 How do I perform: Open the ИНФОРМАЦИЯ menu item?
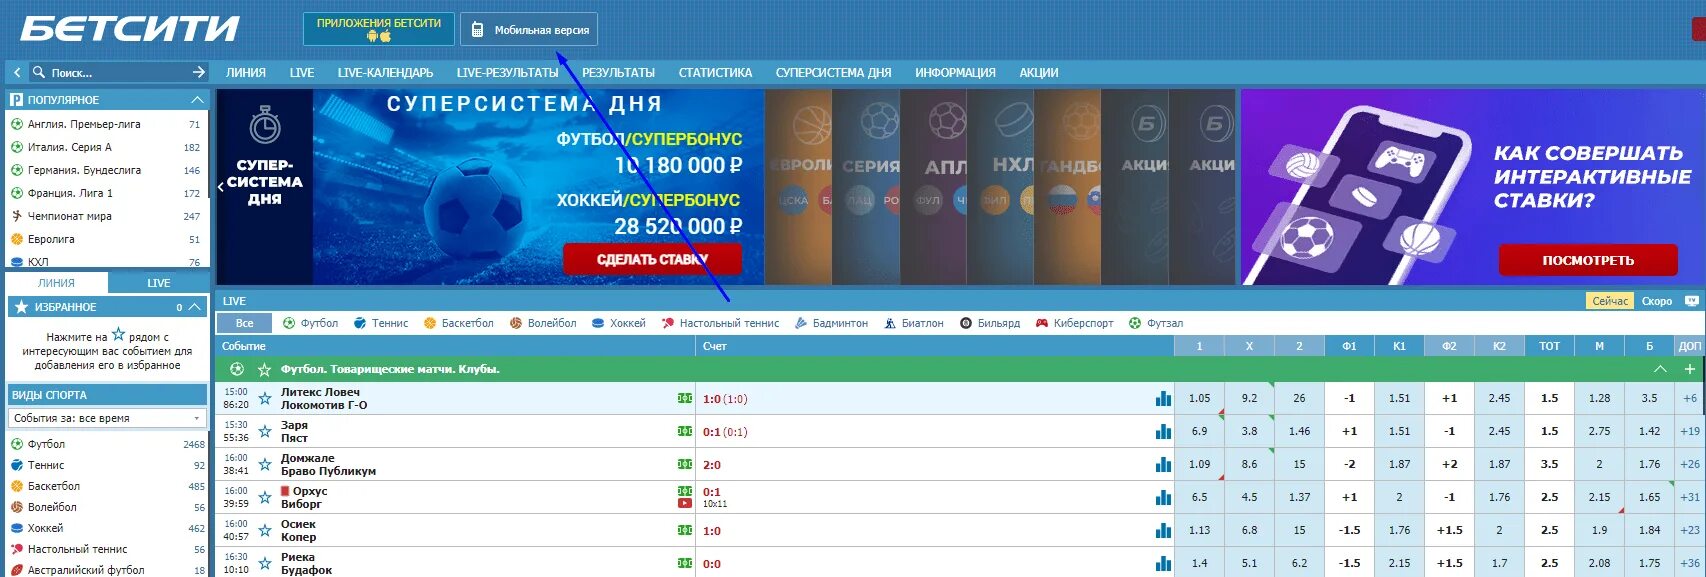(955, 72)
